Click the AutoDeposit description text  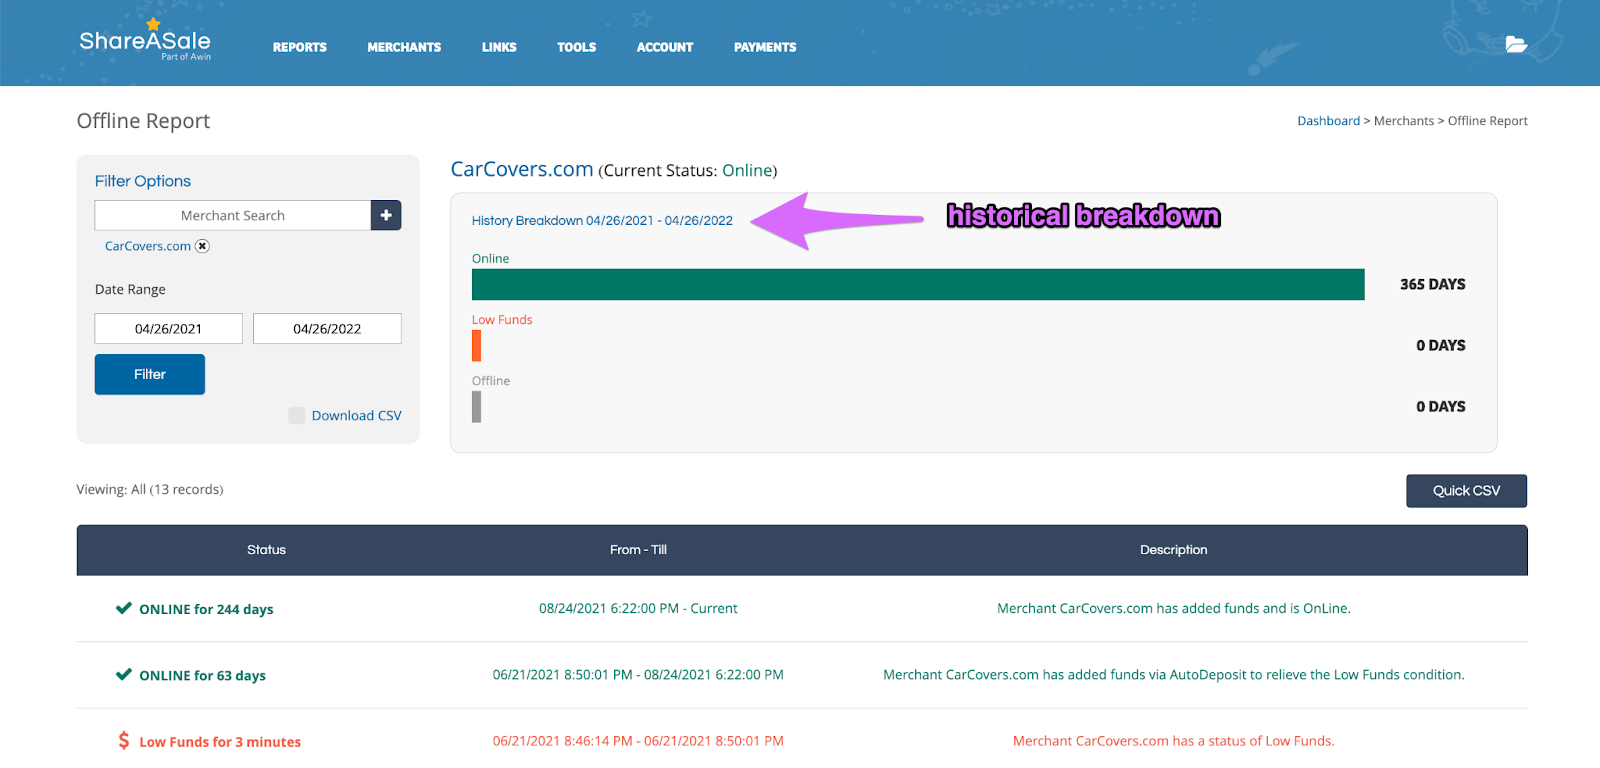(x=1174, y=675)
